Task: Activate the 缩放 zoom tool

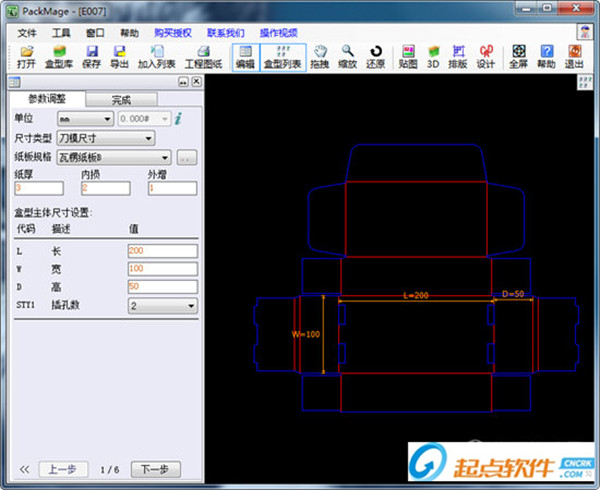Action: [x=347, y=56]
